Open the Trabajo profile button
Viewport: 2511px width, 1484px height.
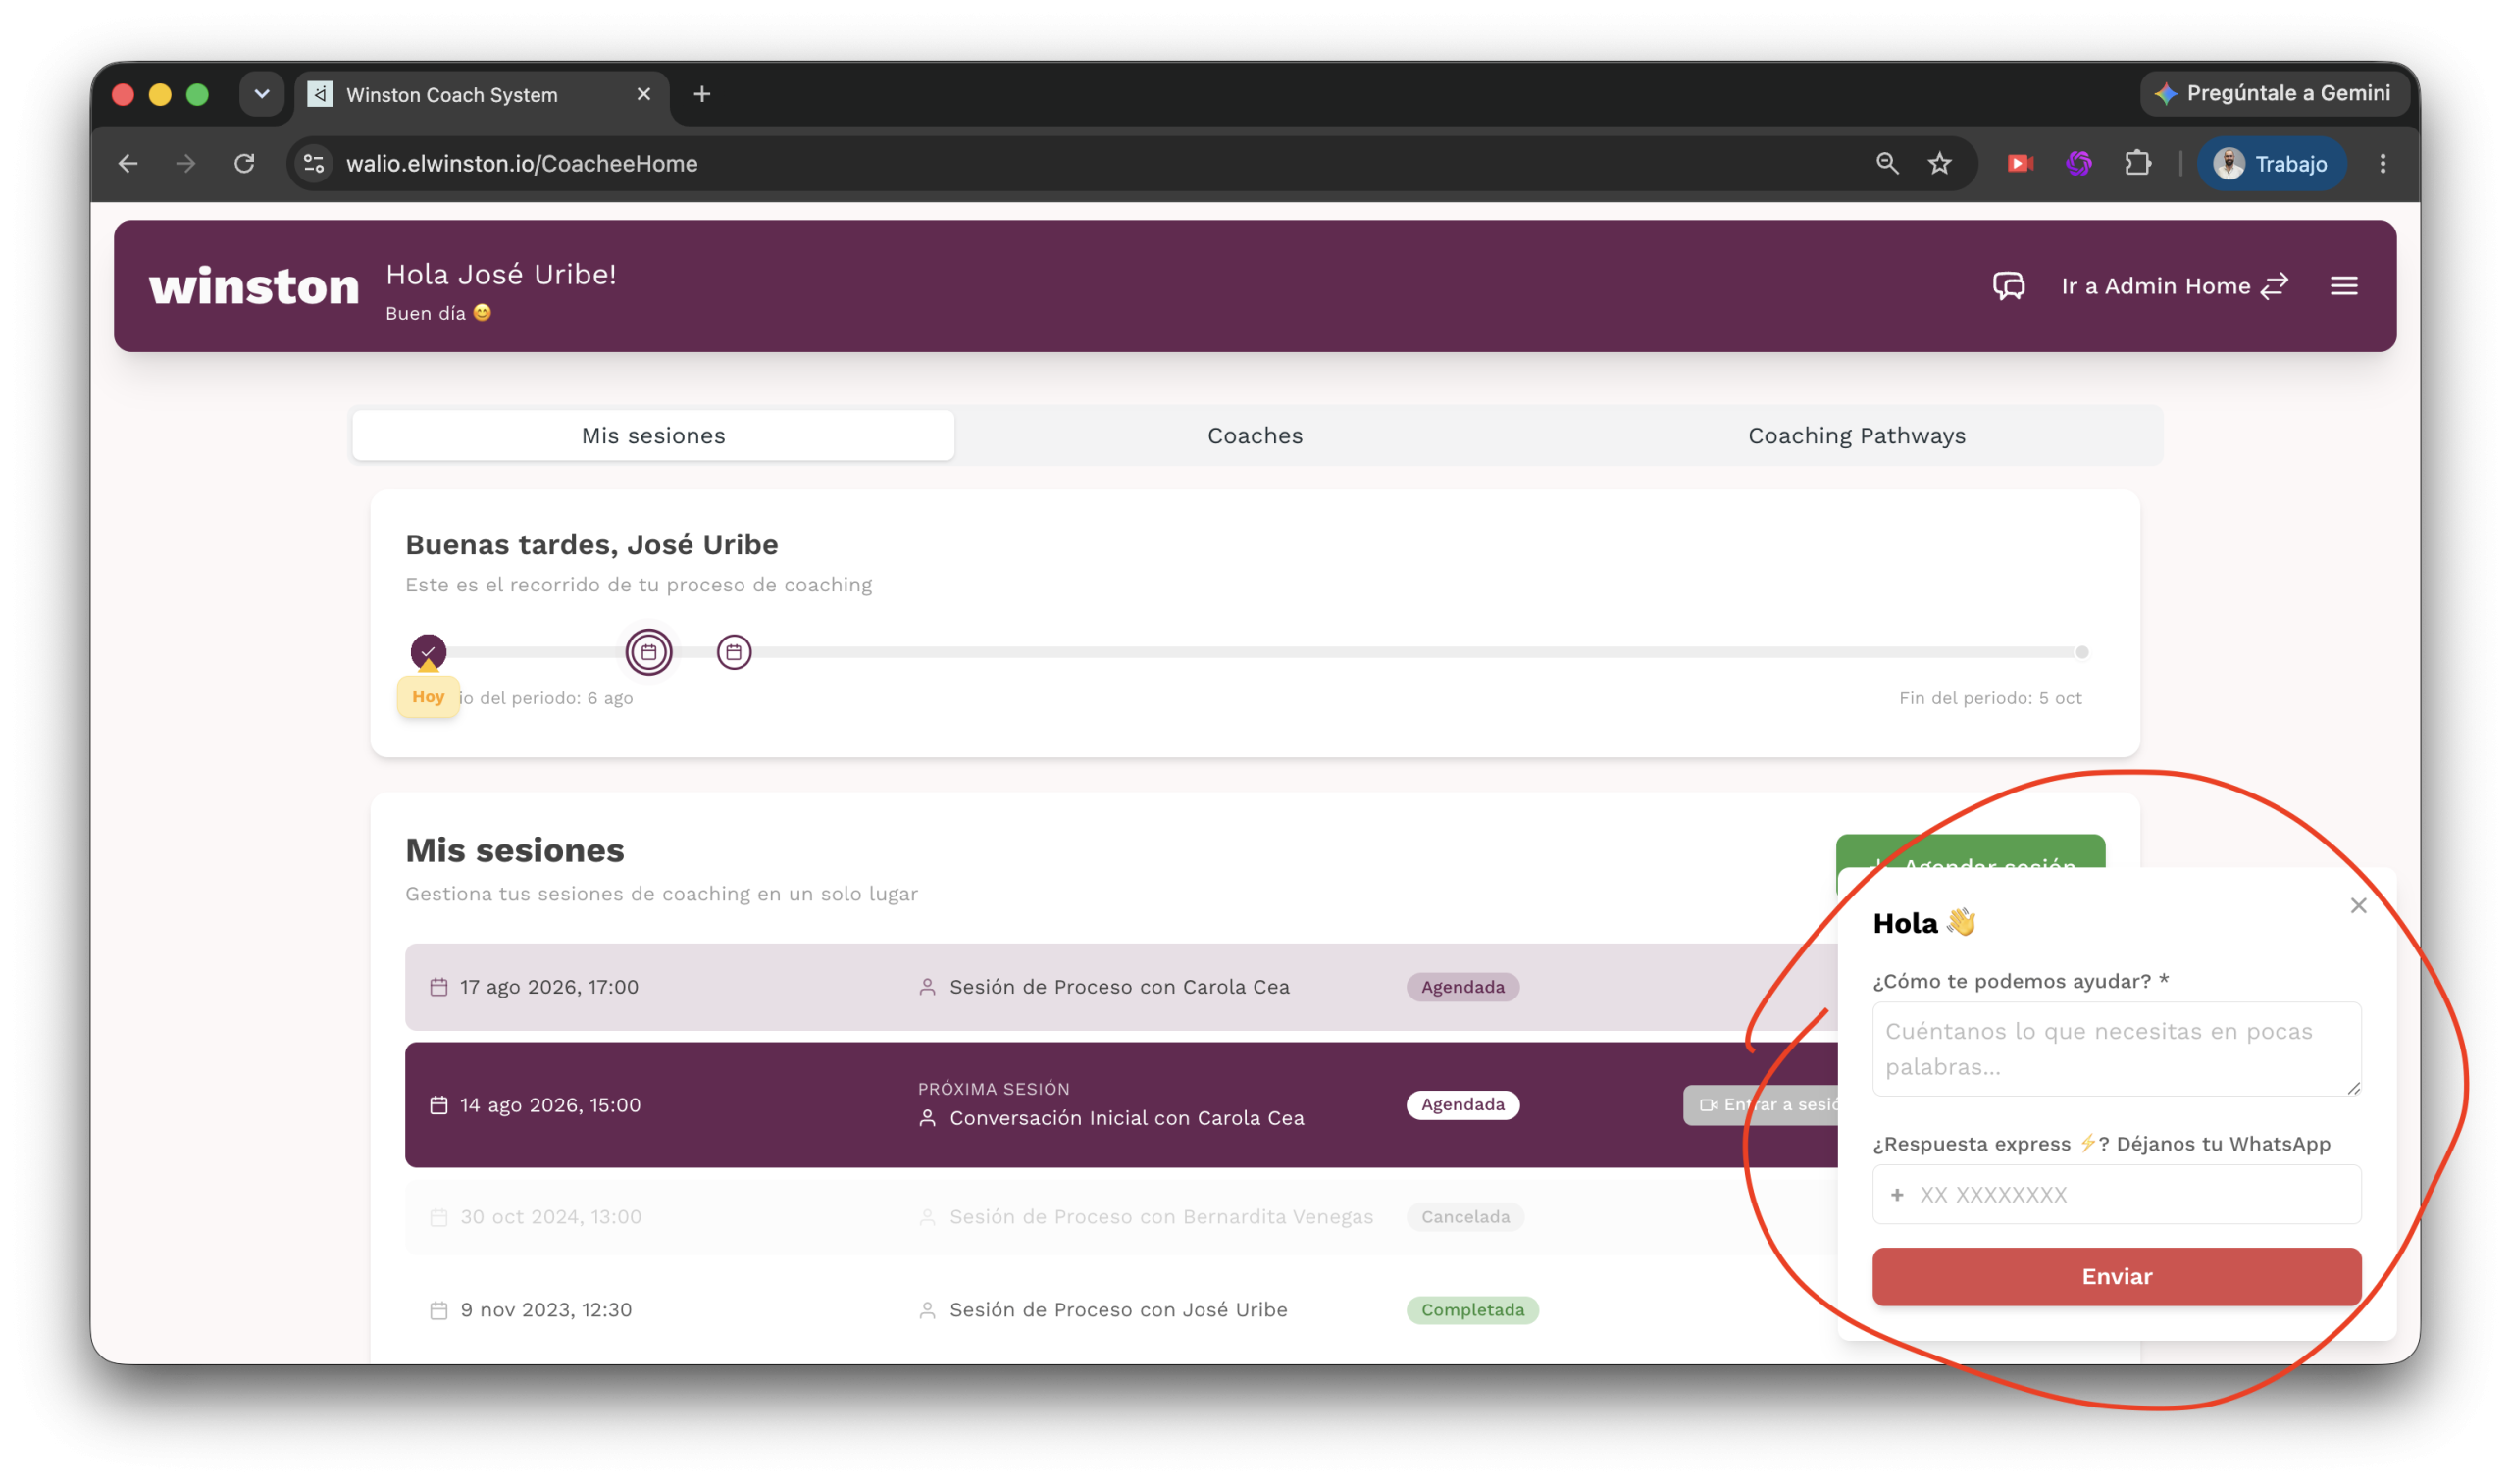click(x=2271, y=163)
